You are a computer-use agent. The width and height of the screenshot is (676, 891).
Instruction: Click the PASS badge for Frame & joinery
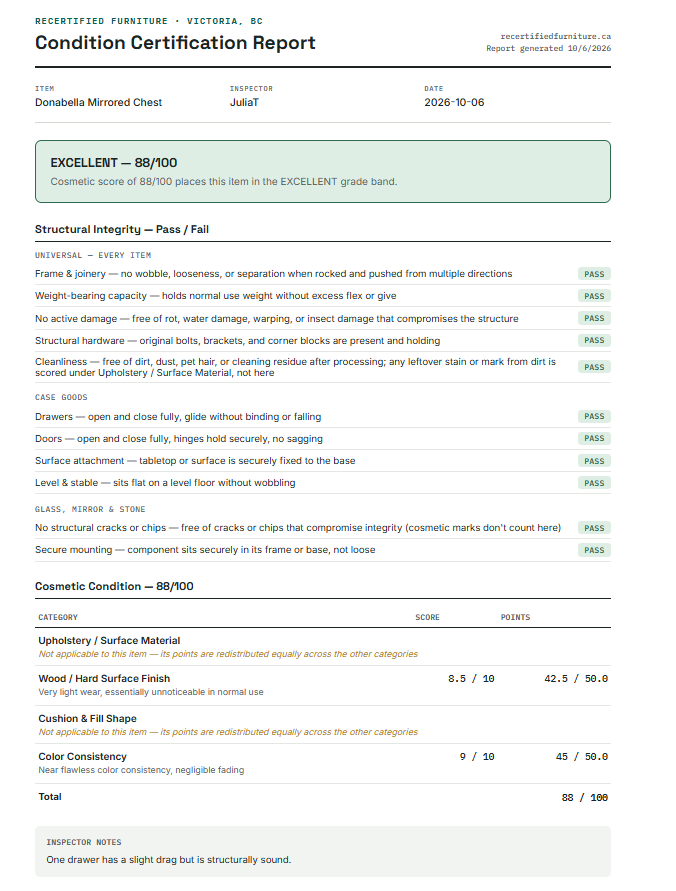[x=594, y=274]
